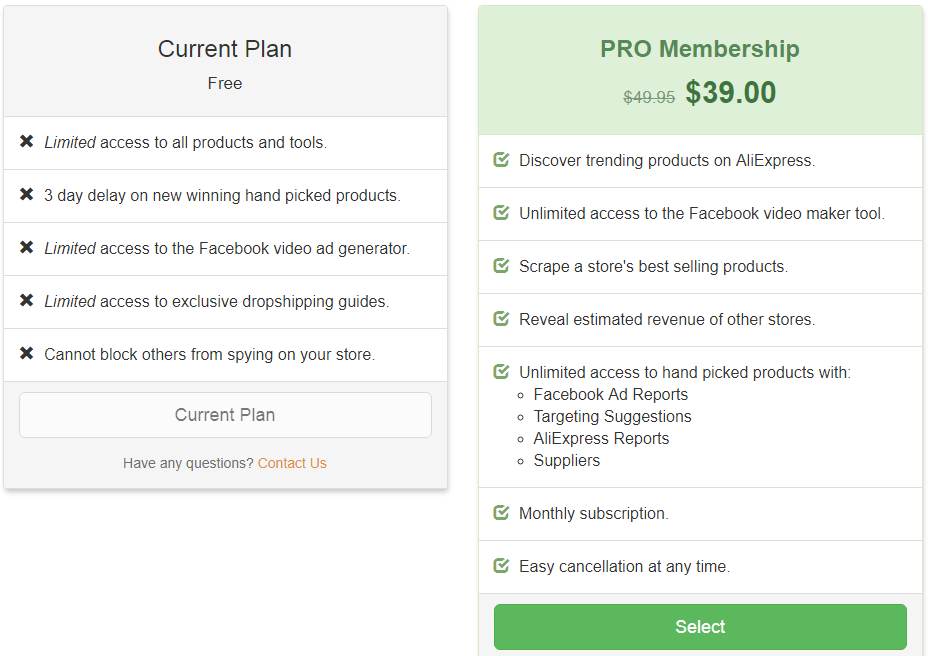928x656 pixels.
Task: Click the crossed-out $49.95 price
Action: pos(649,97)
